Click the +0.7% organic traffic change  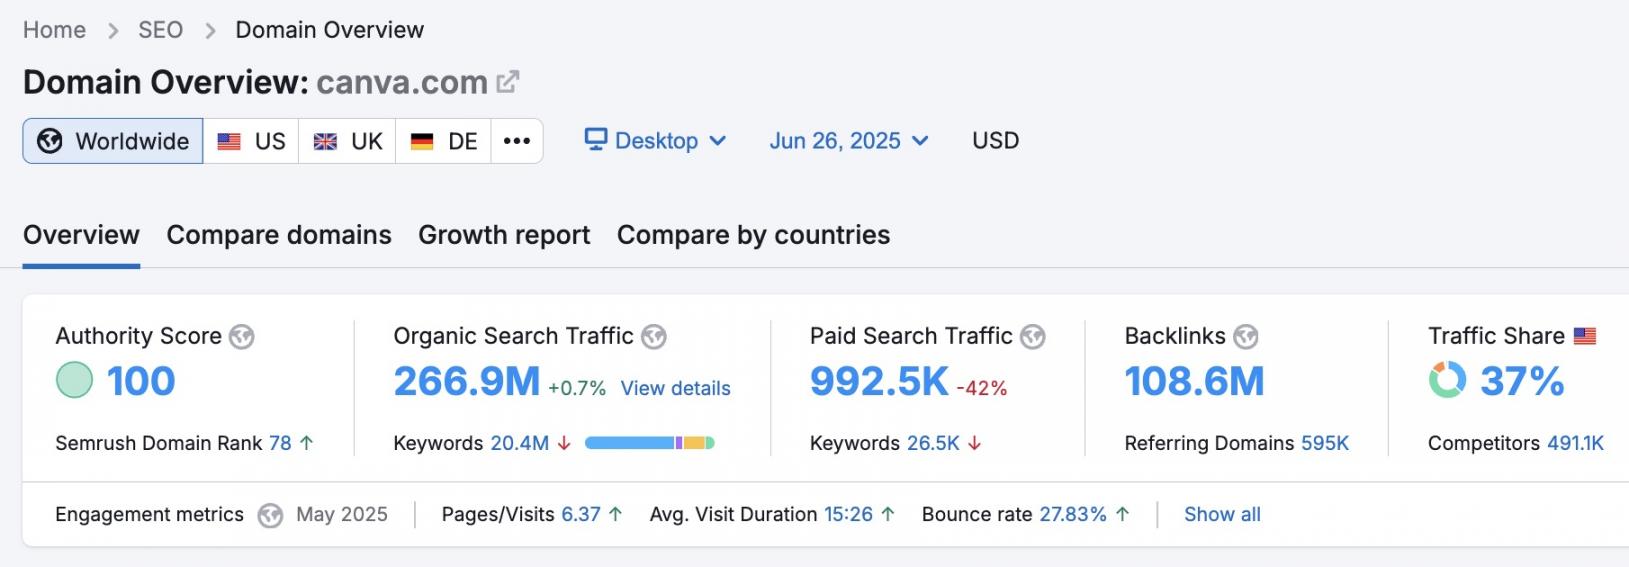click(577, 388)
